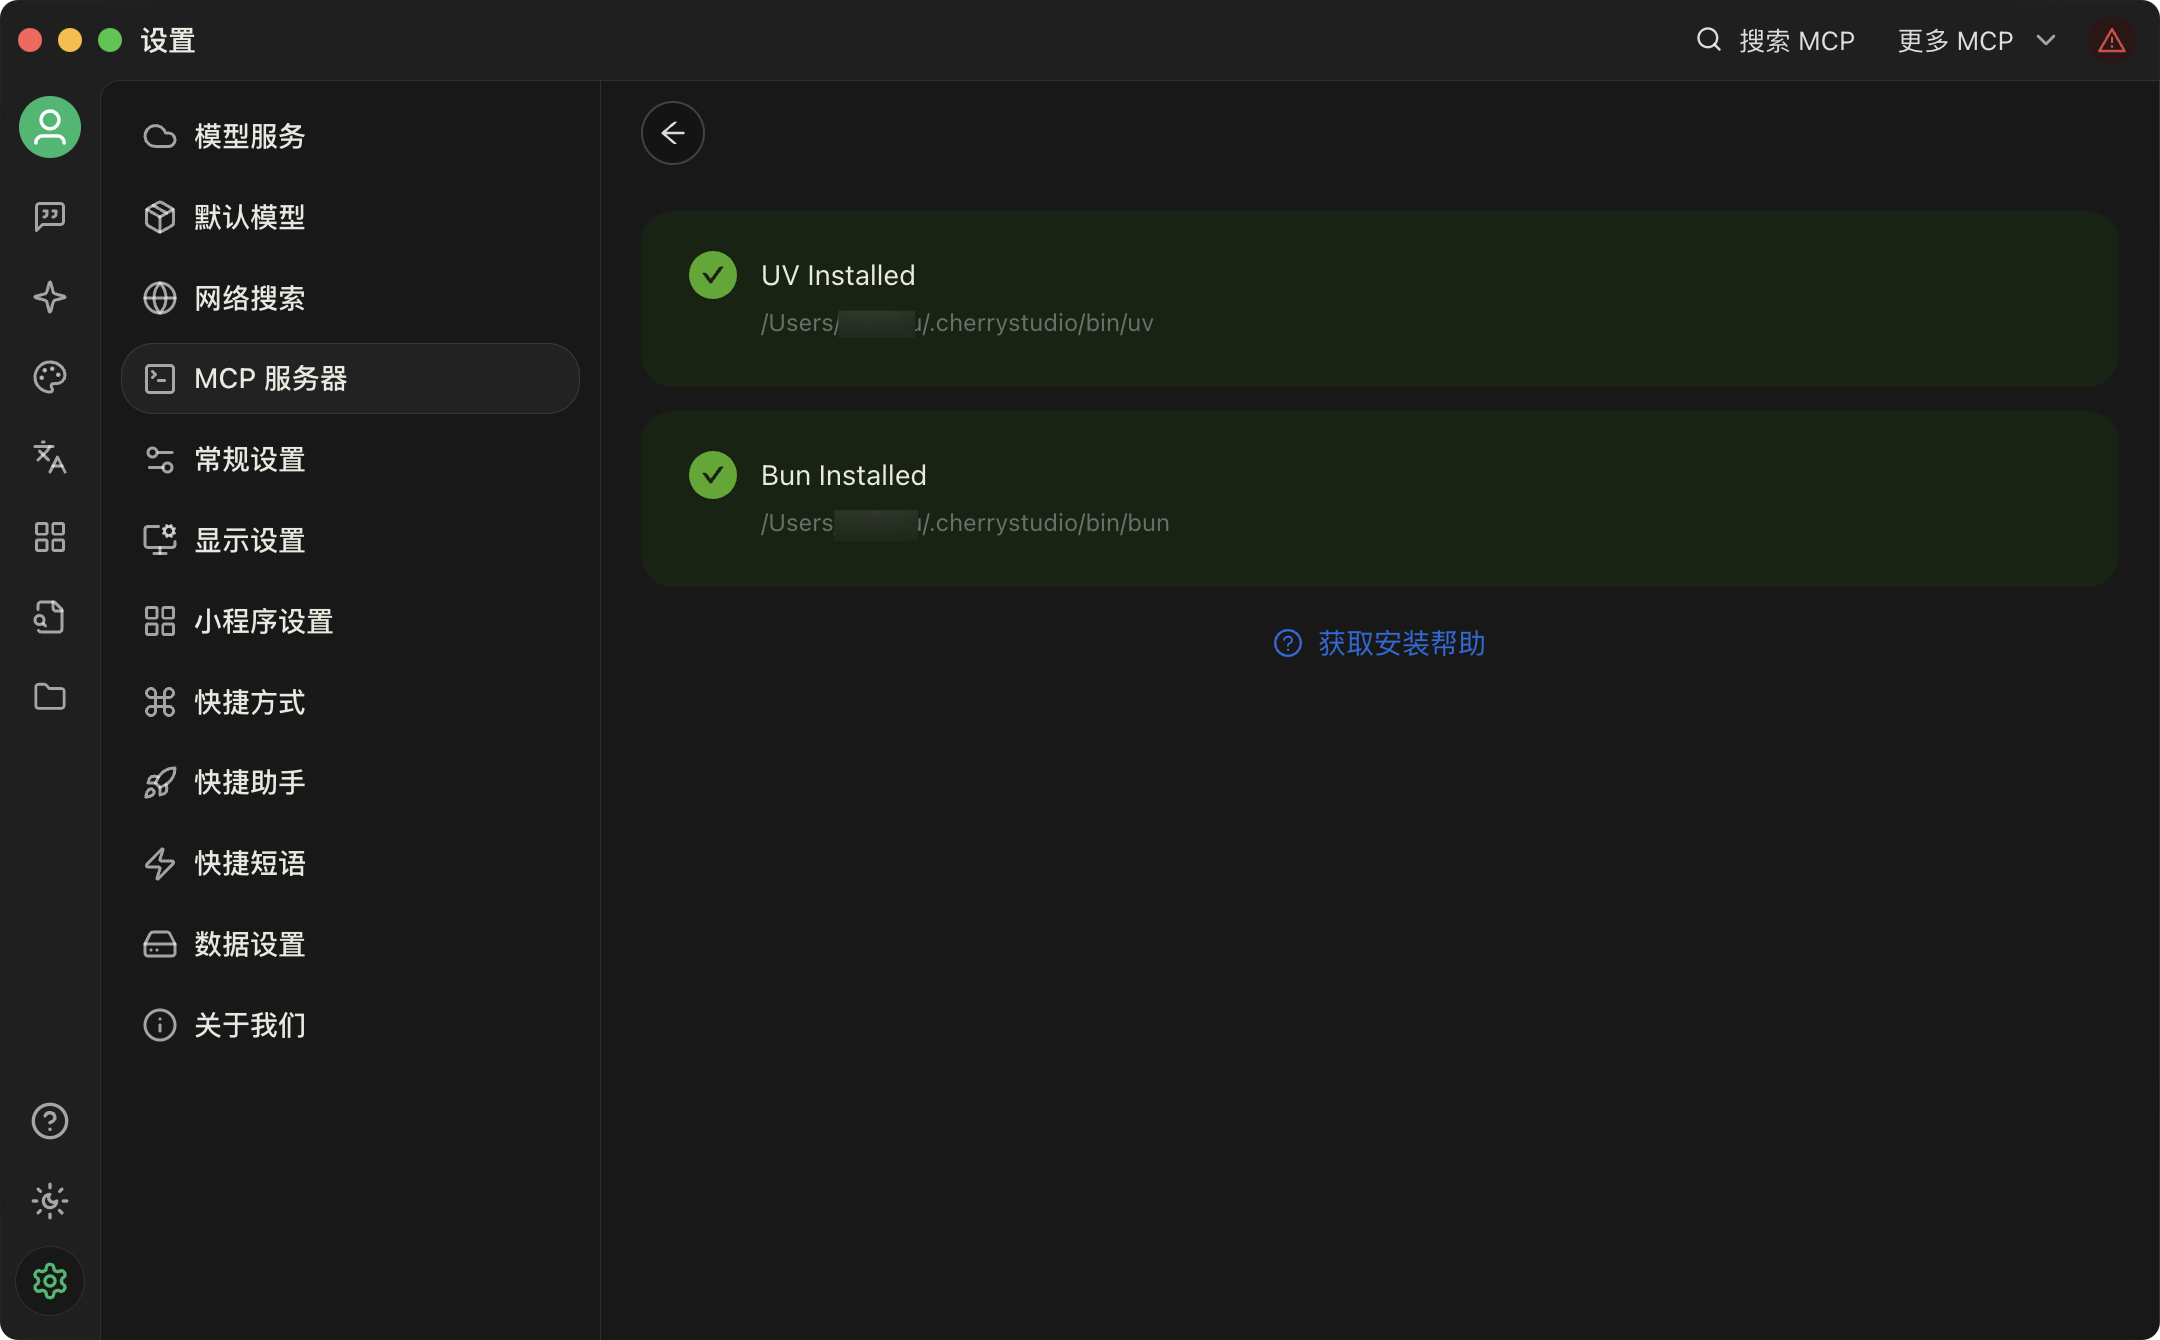This screenshot has width=2160, height=1340.
Task: Open 快捷方式 settings section
Action: 250,702
